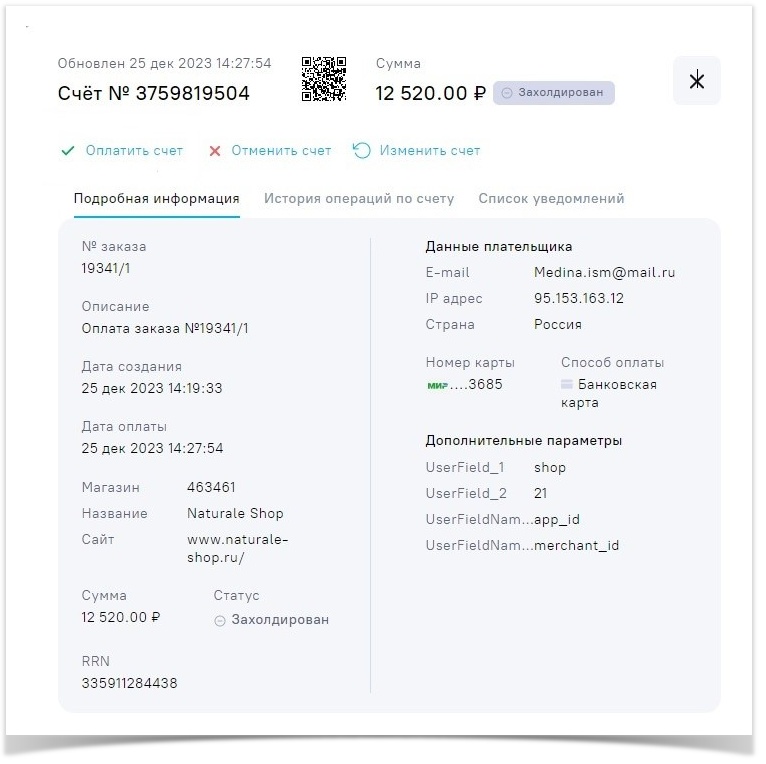The width and height of the screenshot is (766, 764).
Task: Close the invoice details panel
Action: (x=697, y=81)
